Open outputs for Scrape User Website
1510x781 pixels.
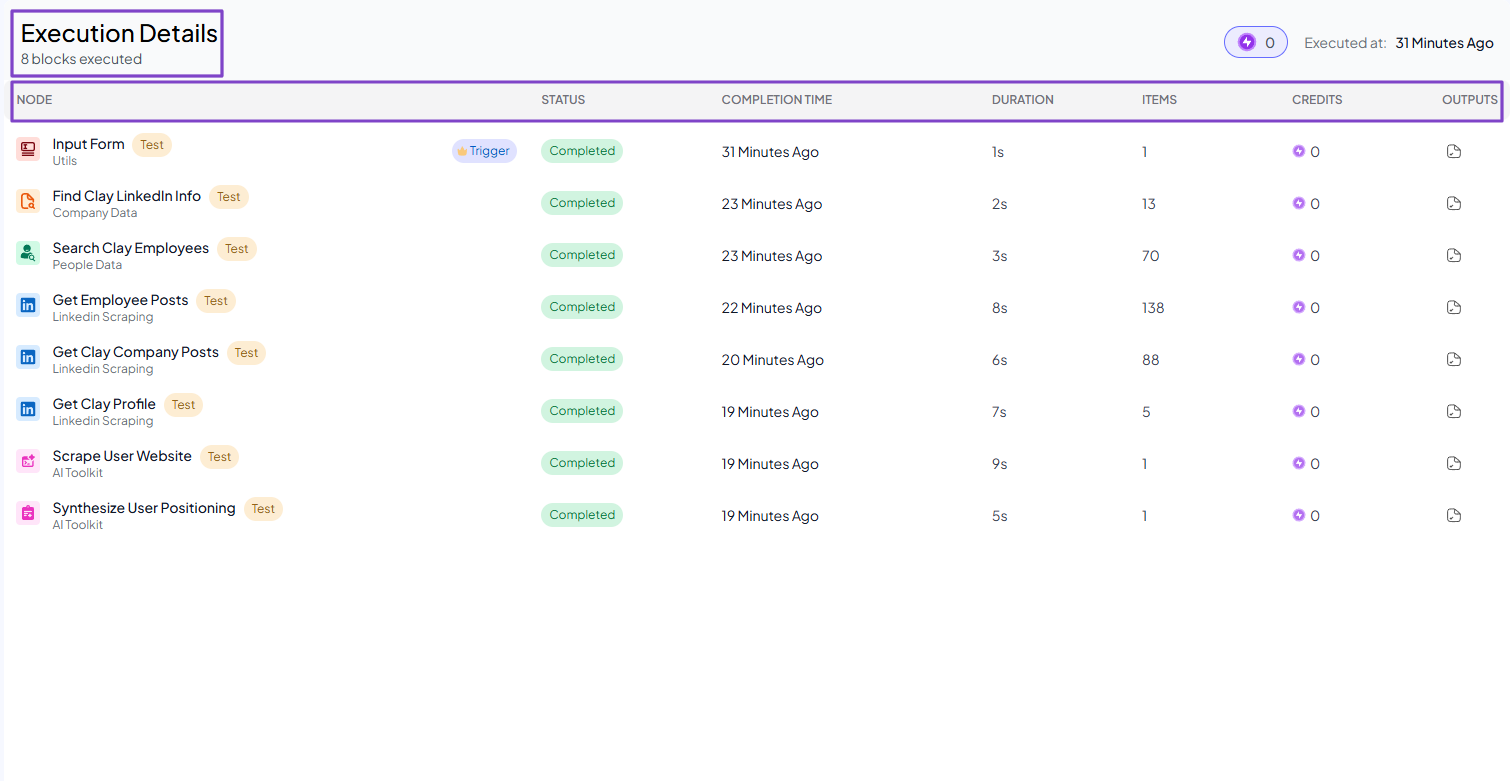1454,463
